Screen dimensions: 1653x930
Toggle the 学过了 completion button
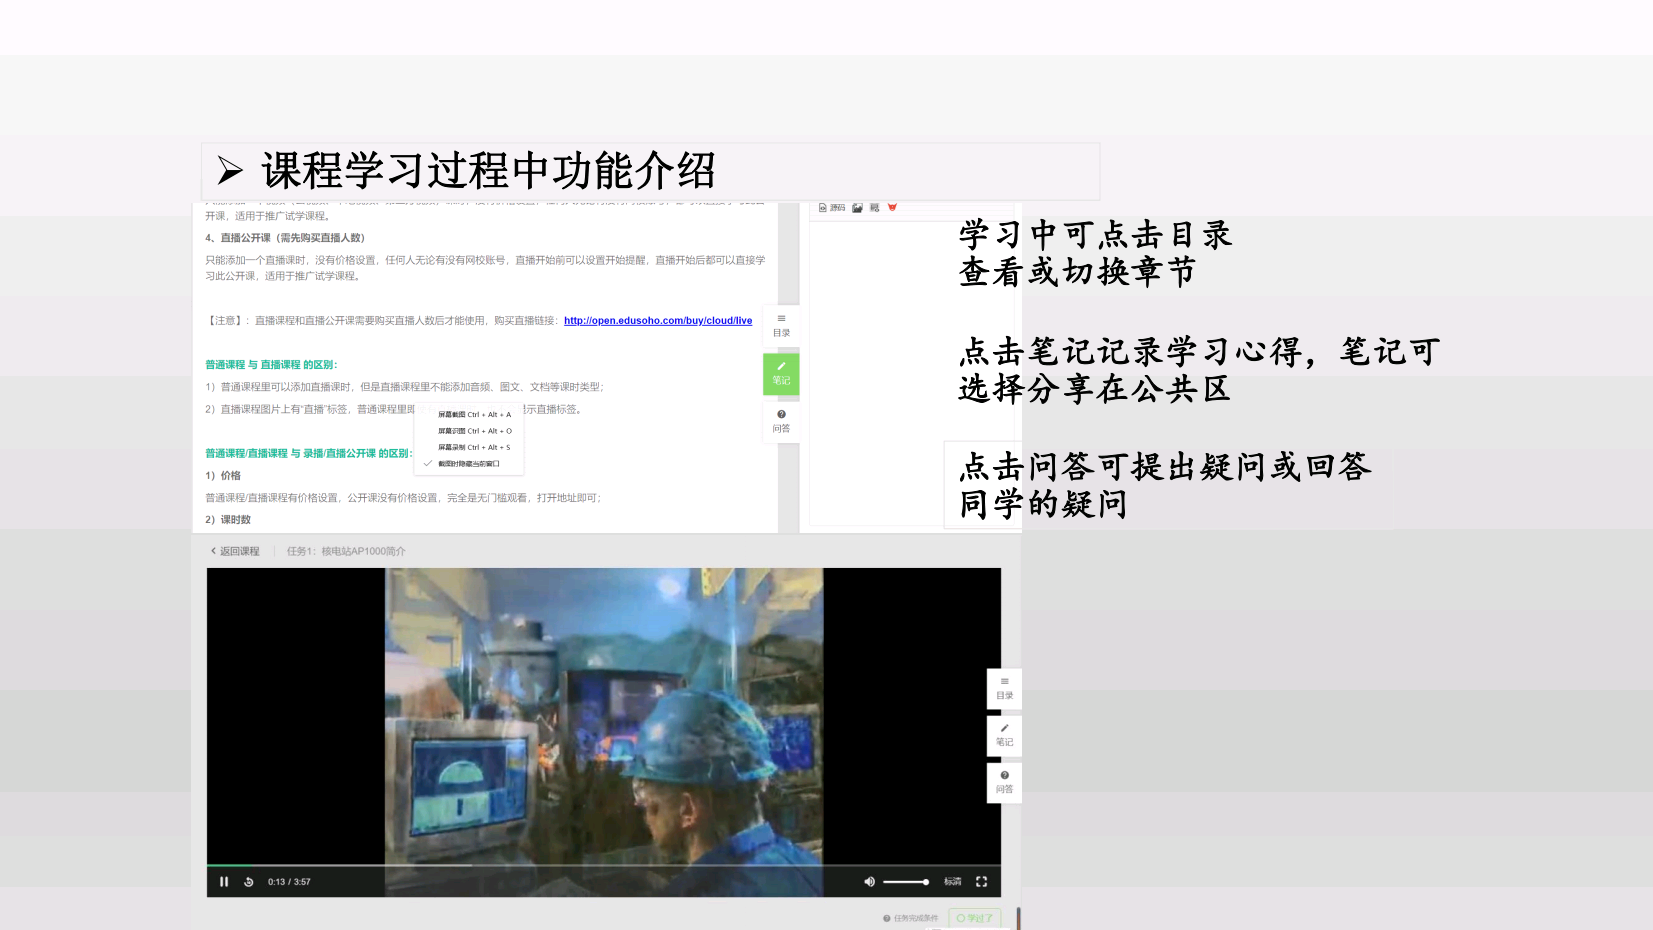coord(974,918)
